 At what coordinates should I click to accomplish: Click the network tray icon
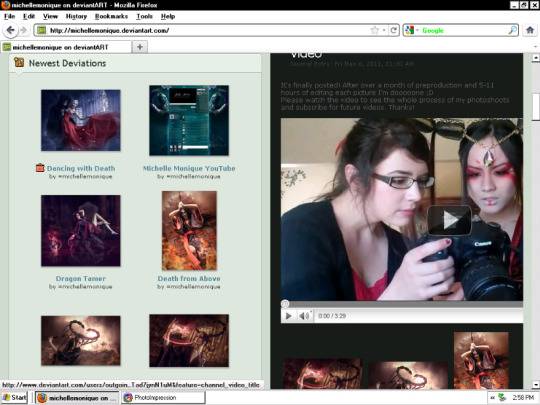tap(502, 398)
